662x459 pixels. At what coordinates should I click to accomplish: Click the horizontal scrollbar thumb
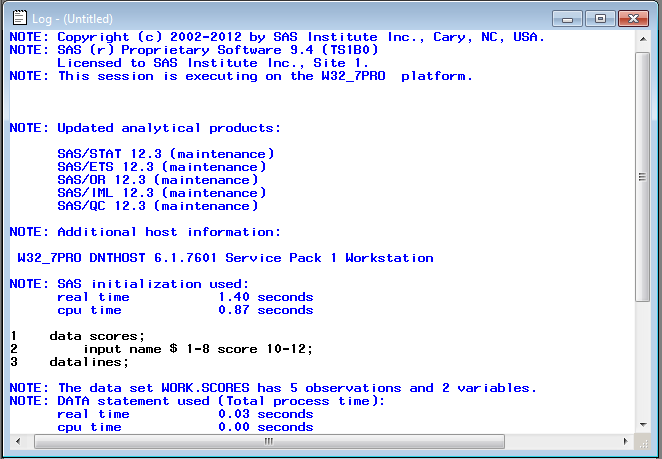(267, 441)
